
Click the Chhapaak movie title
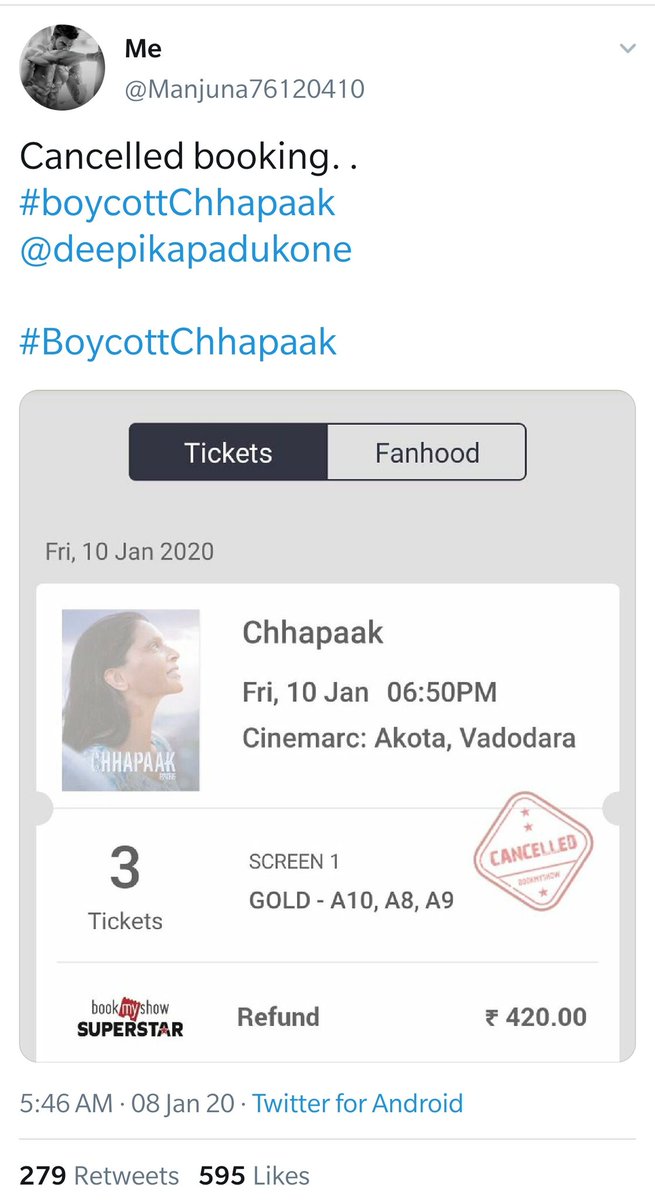(x=313, y=633)
